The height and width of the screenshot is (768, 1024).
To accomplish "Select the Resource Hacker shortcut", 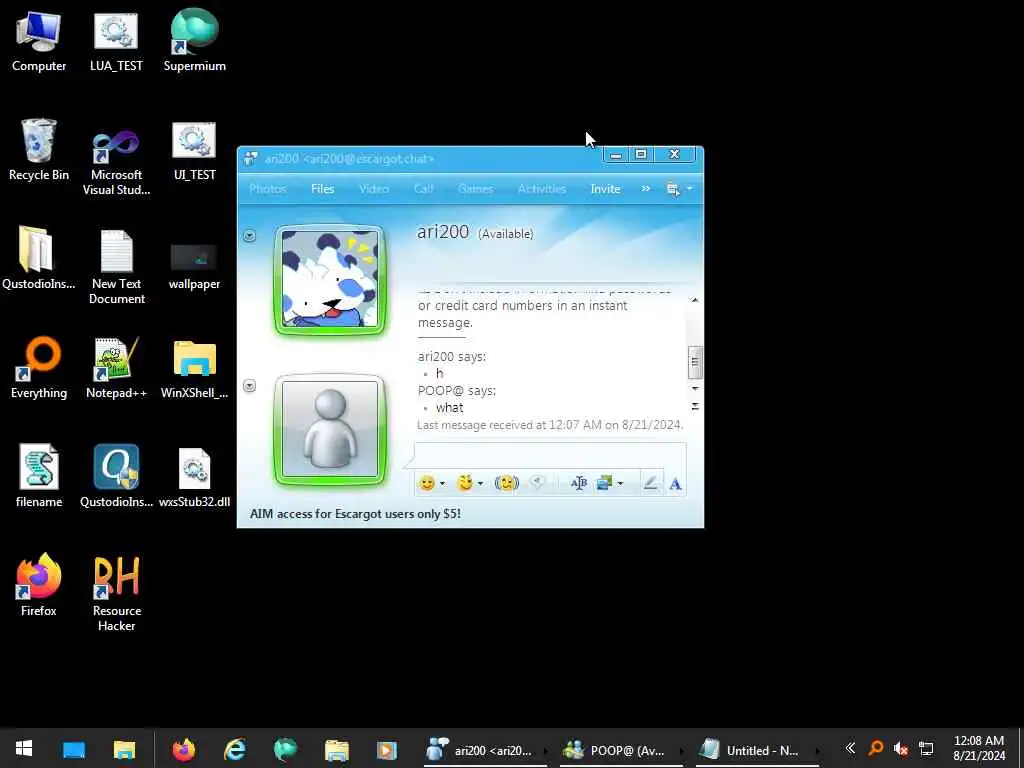I will click(x=116, y=593).
